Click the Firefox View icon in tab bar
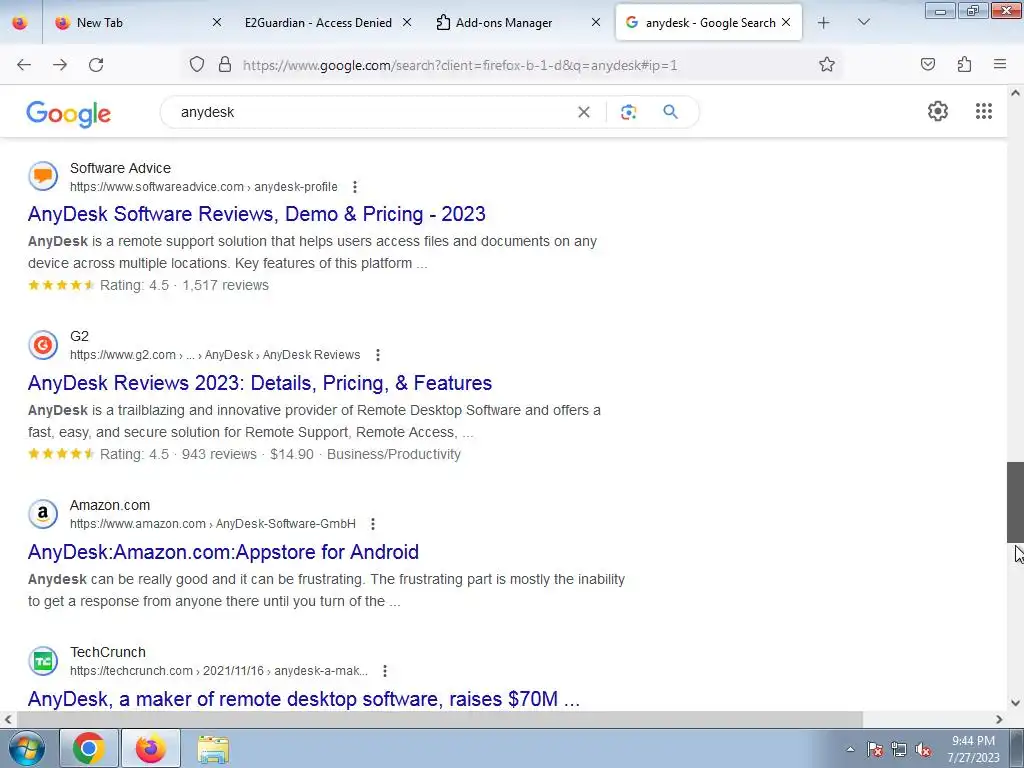 point(20,22)
